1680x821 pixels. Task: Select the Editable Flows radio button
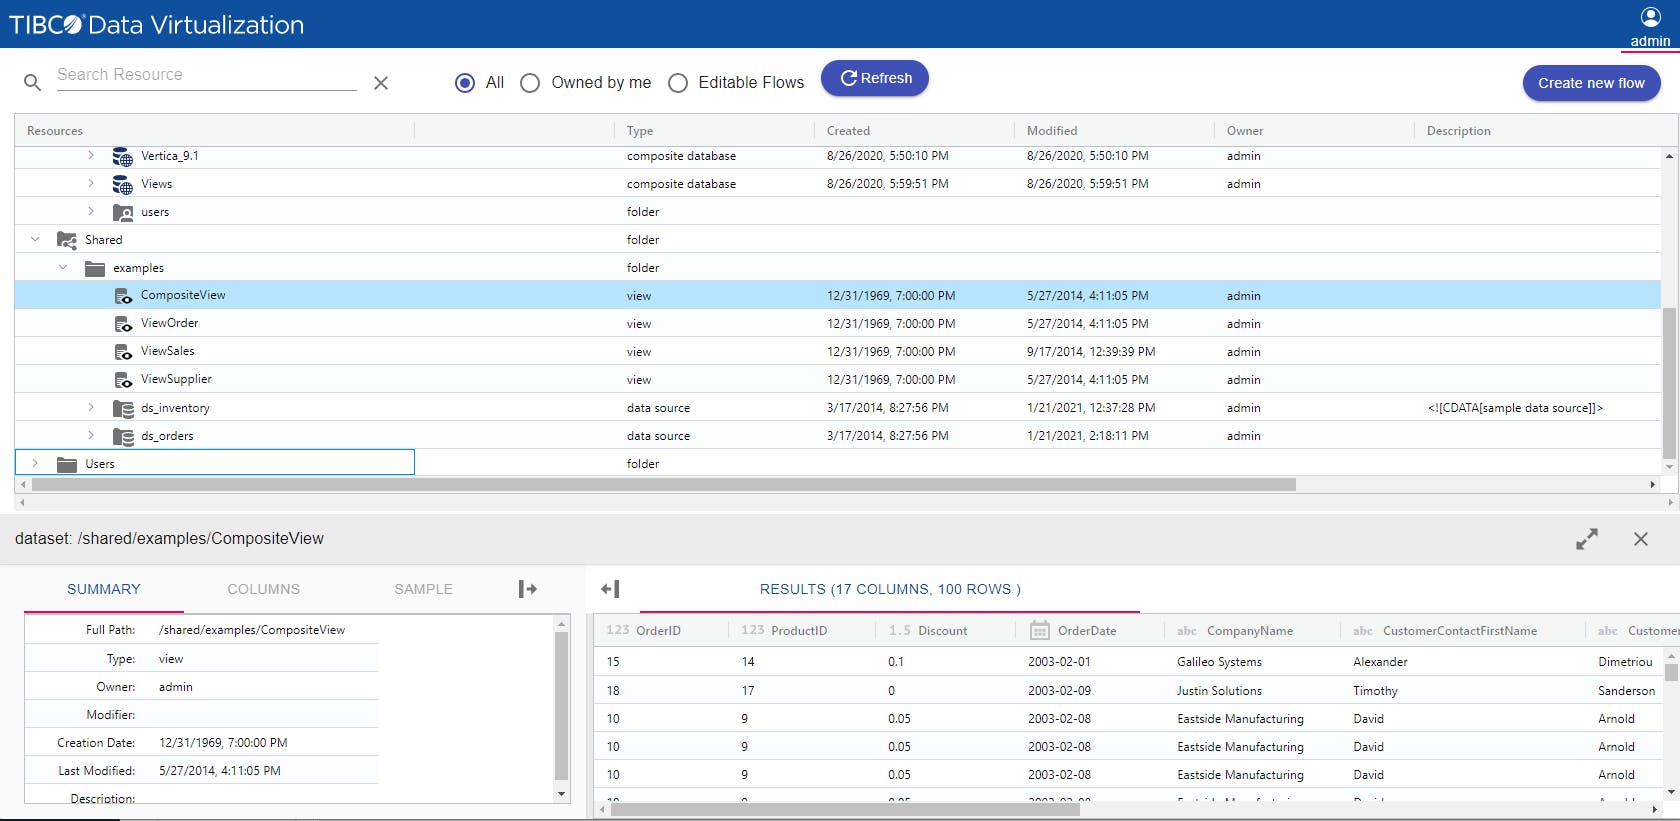tap(678, 83)
